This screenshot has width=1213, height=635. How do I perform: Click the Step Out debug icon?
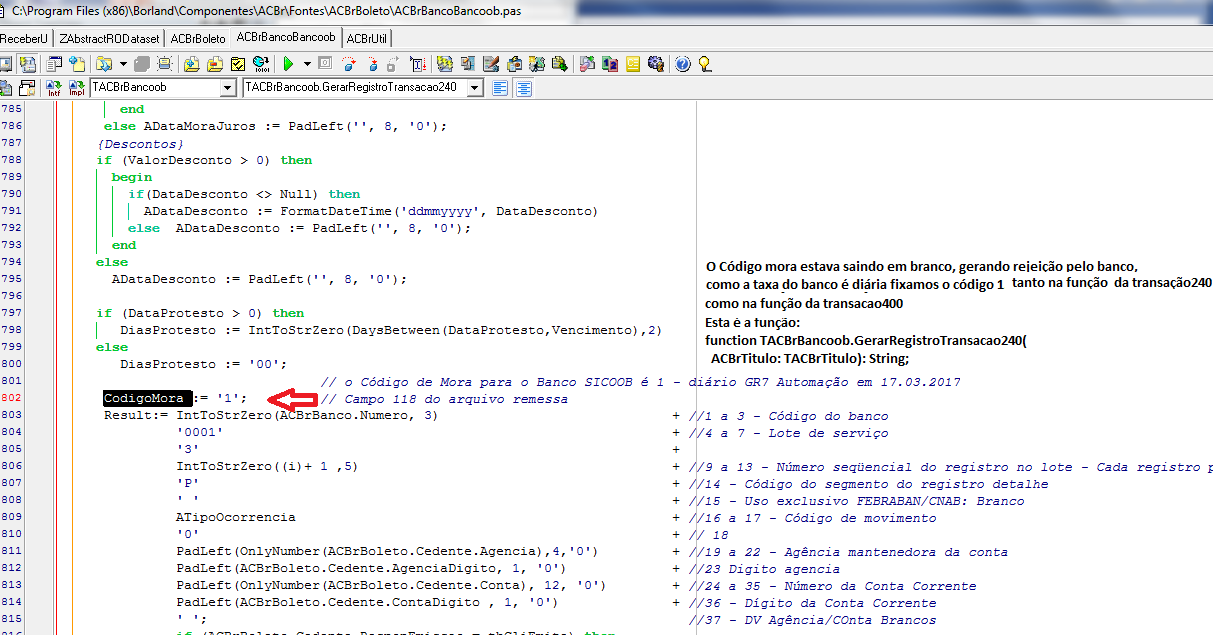tap(393, 64)
